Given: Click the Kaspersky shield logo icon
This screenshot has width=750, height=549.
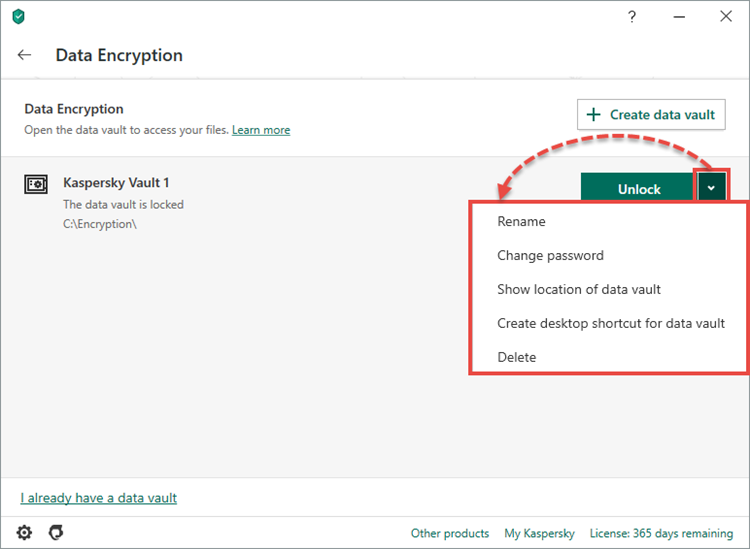Looking at the screenshot, I should click(18, 17).
